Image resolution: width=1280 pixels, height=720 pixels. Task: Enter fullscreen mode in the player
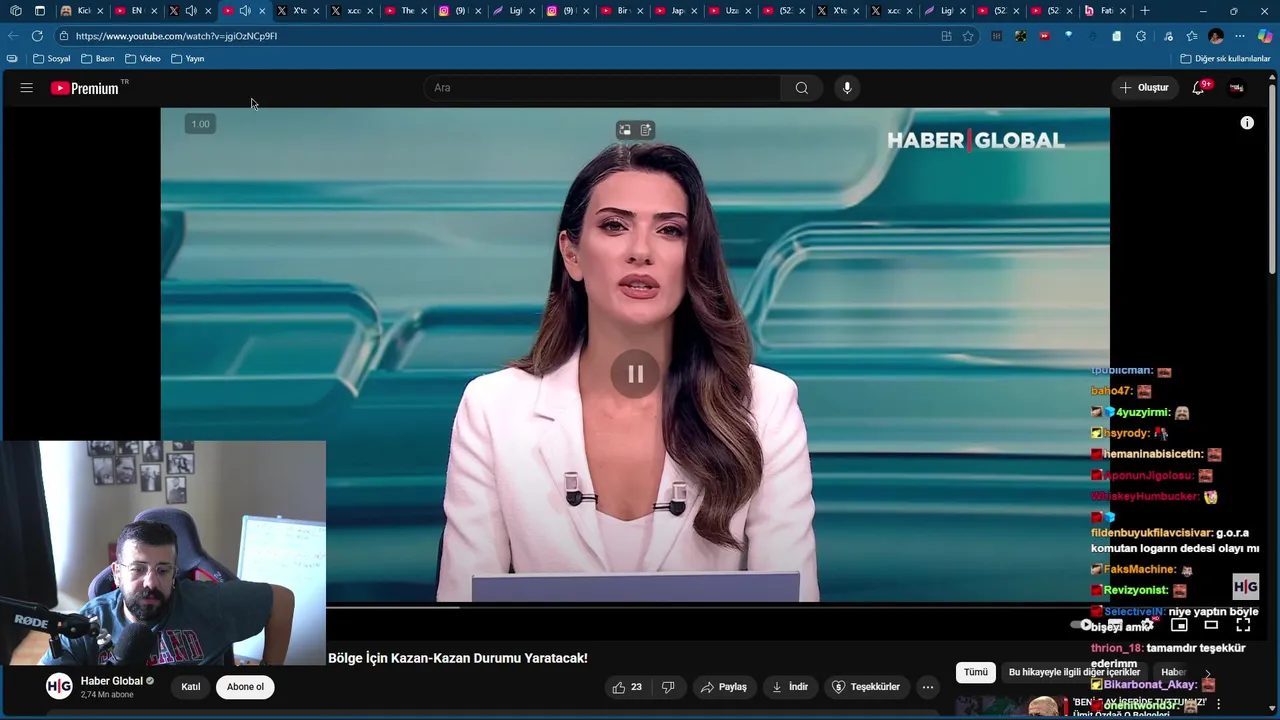(x=1243, y=625)
